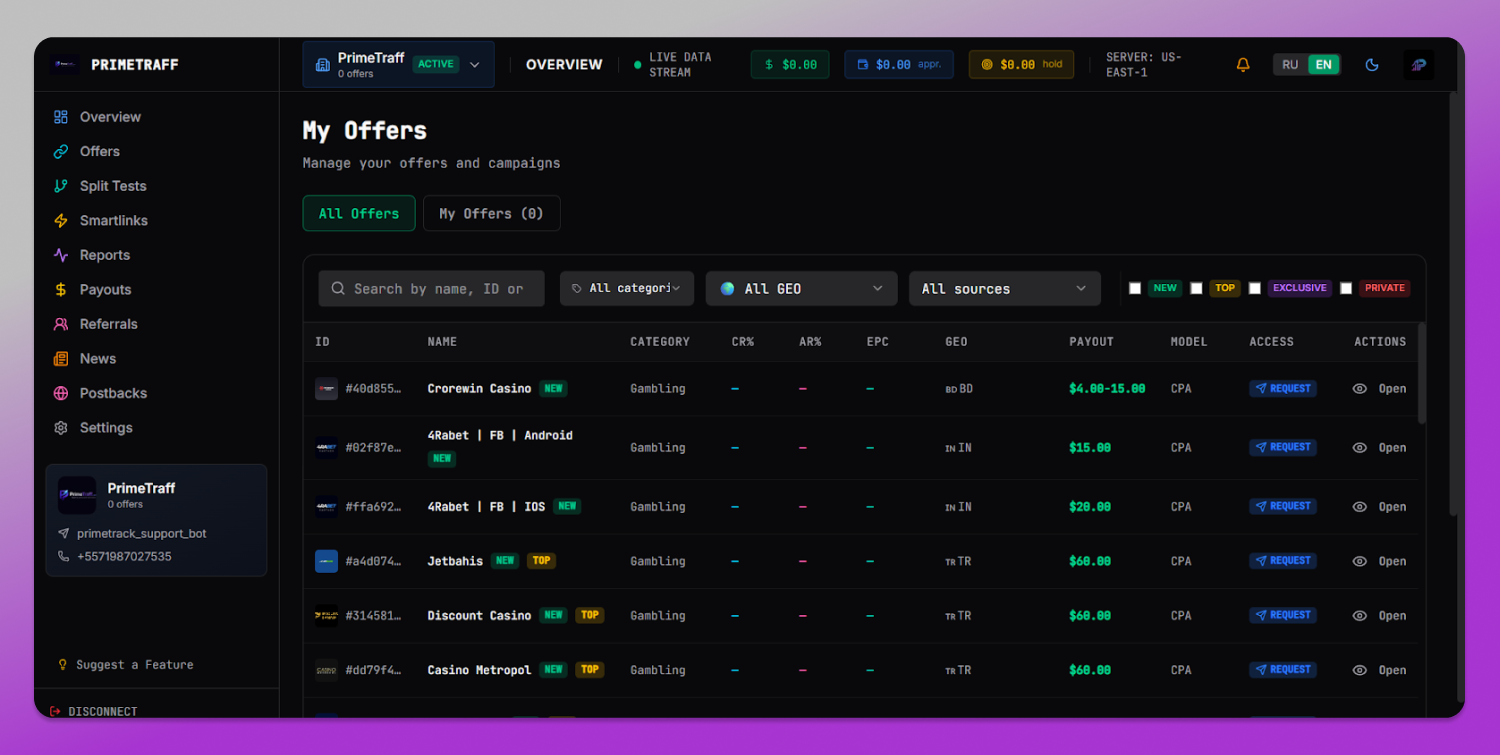Open the Referrals people icon
The height and width of the screenshot is (755, 1500).
(61, 324)
